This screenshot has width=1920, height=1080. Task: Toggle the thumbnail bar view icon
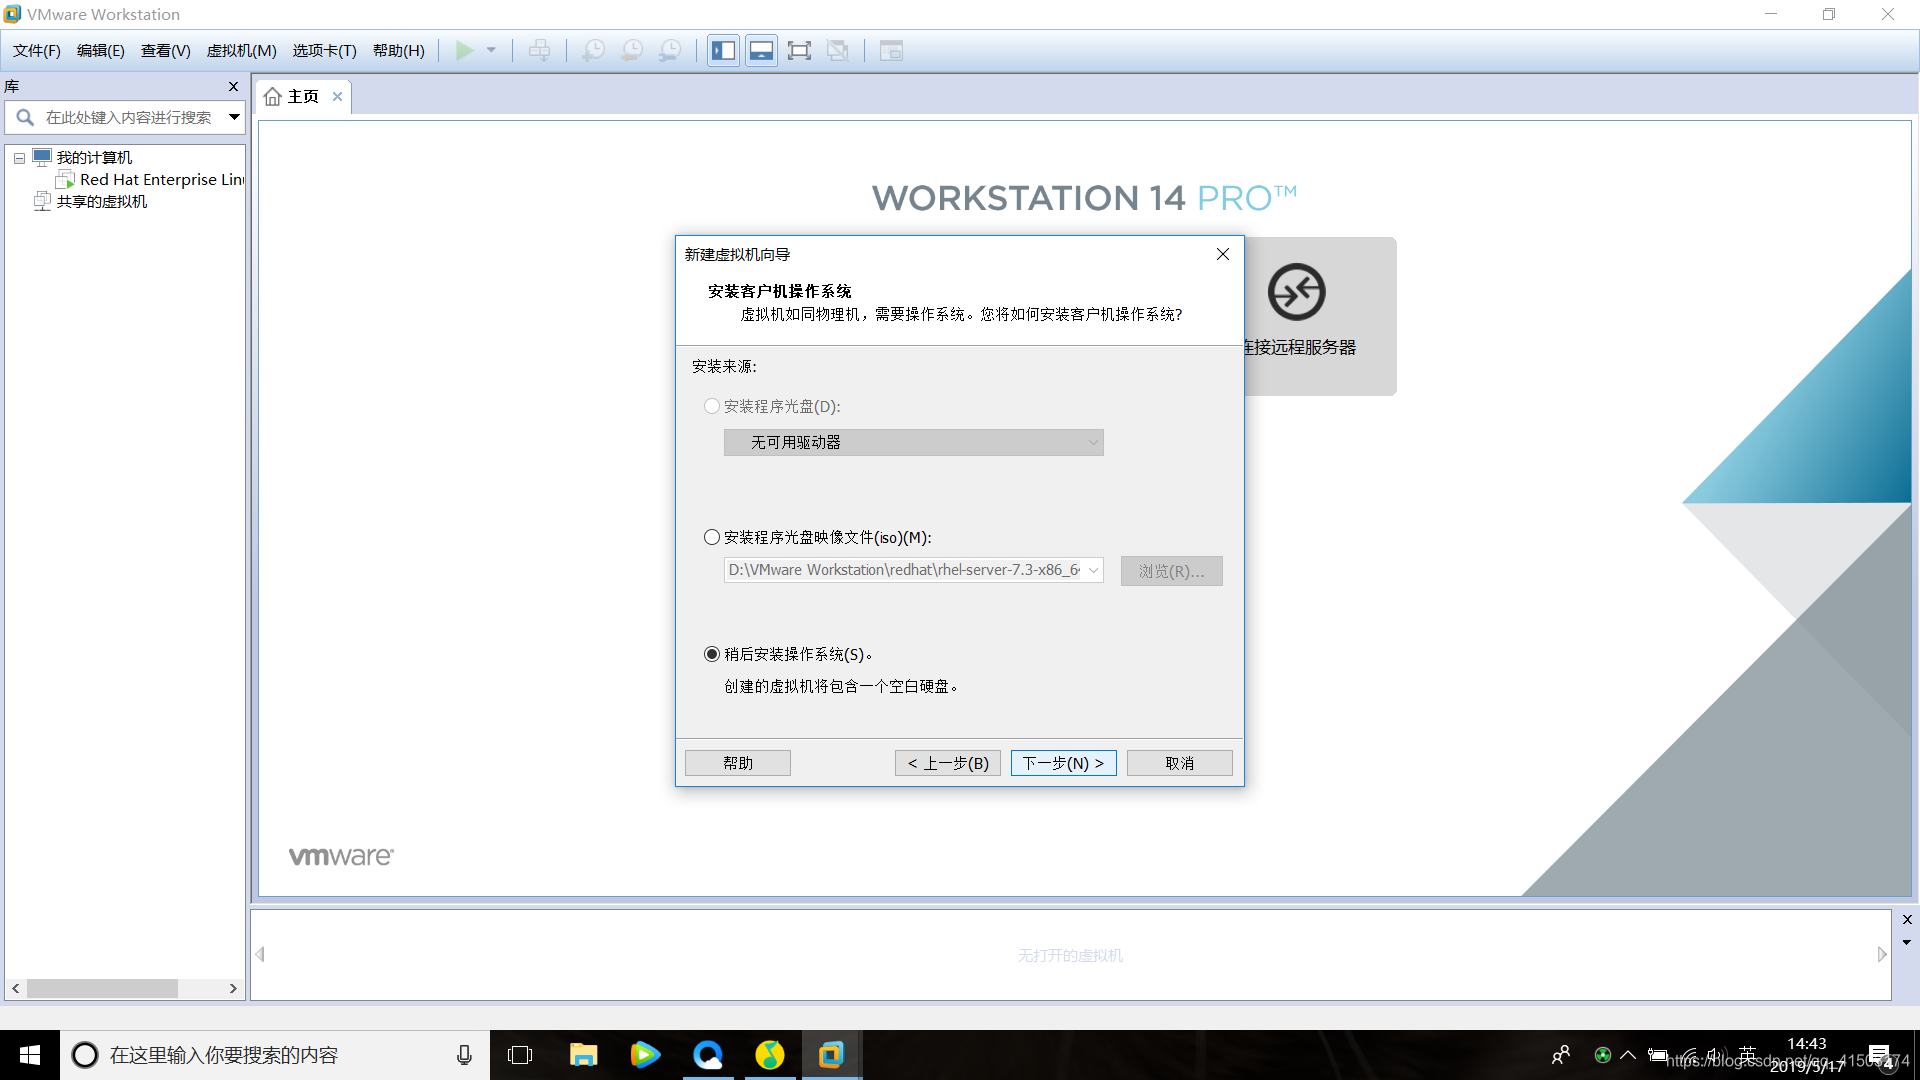(761, 50)
